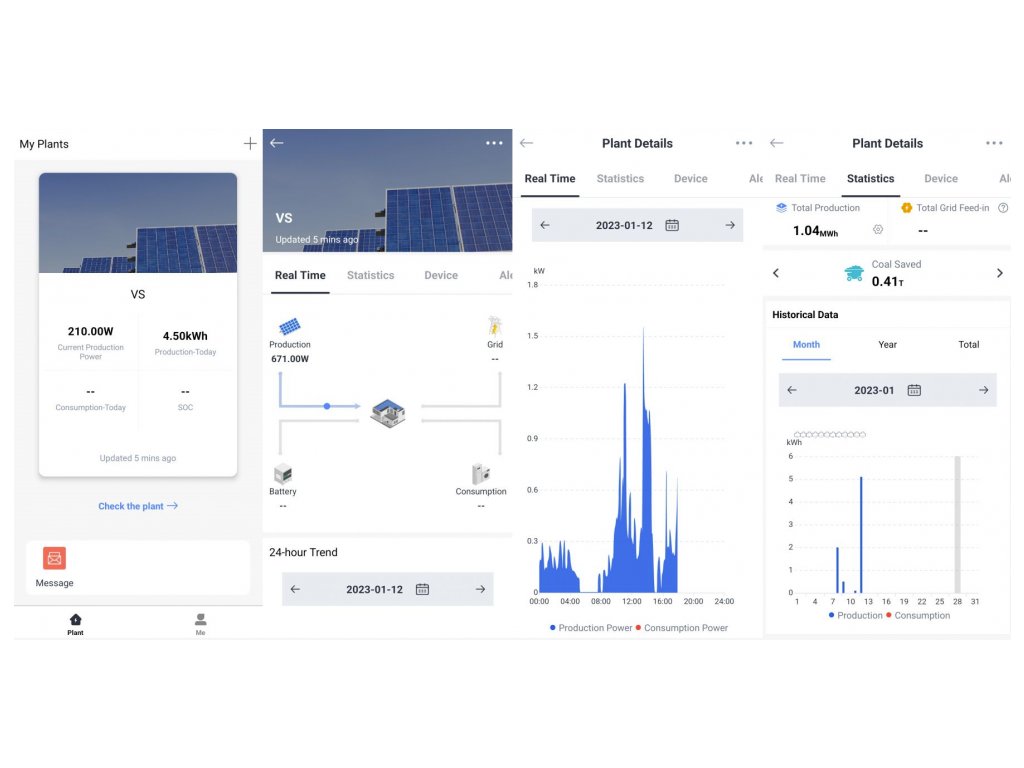Viewport: 1024px width, 768px height.
Task: Previous month arrow beside 2023-01
Action: [792, 390]
